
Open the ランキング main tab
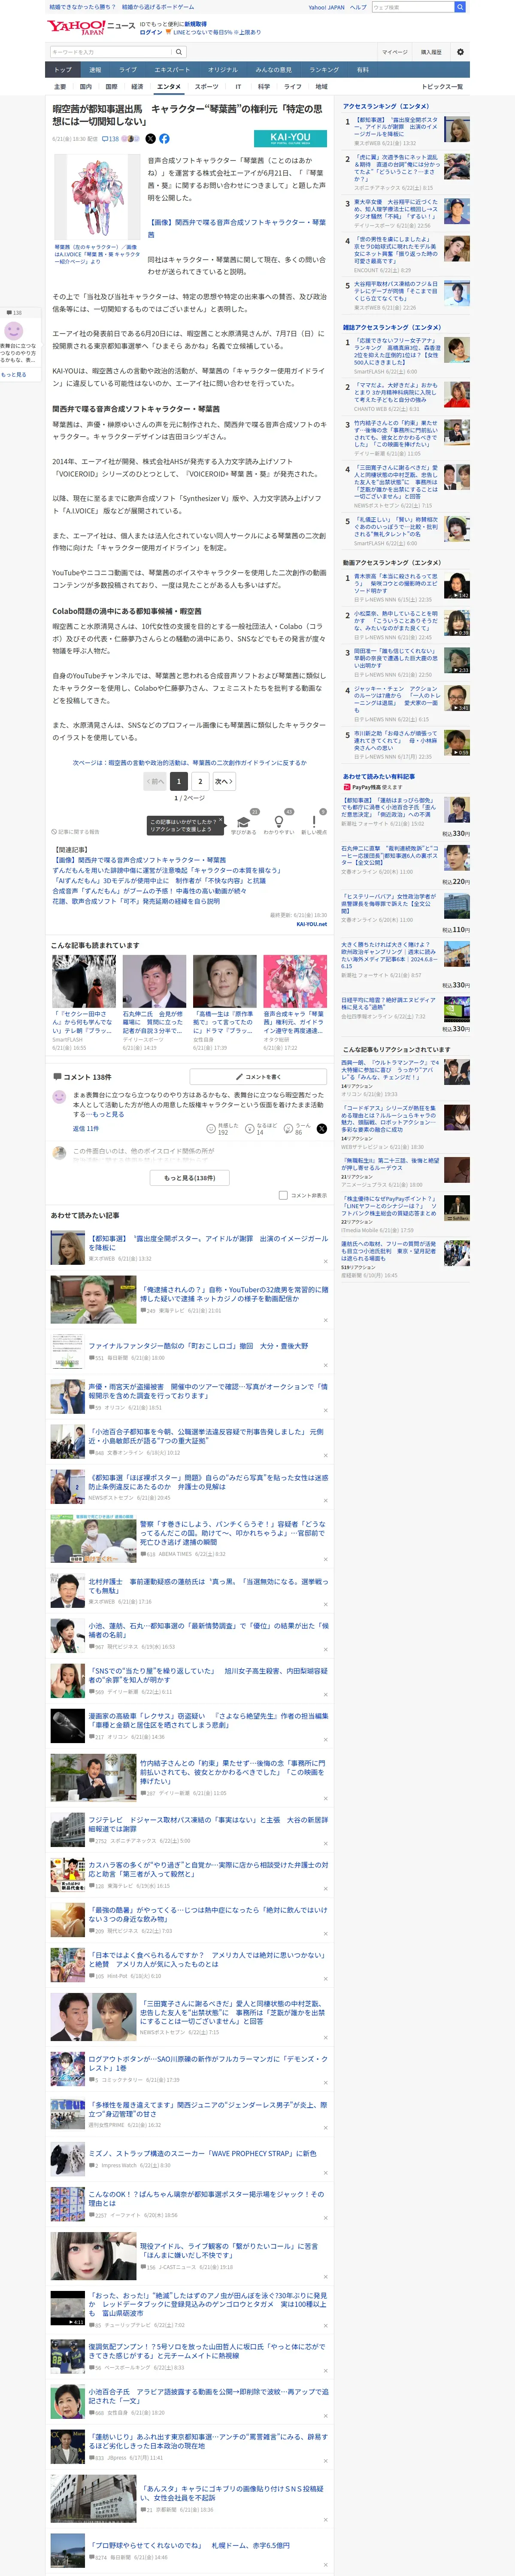pyautogui.click(x=323, y=70)
